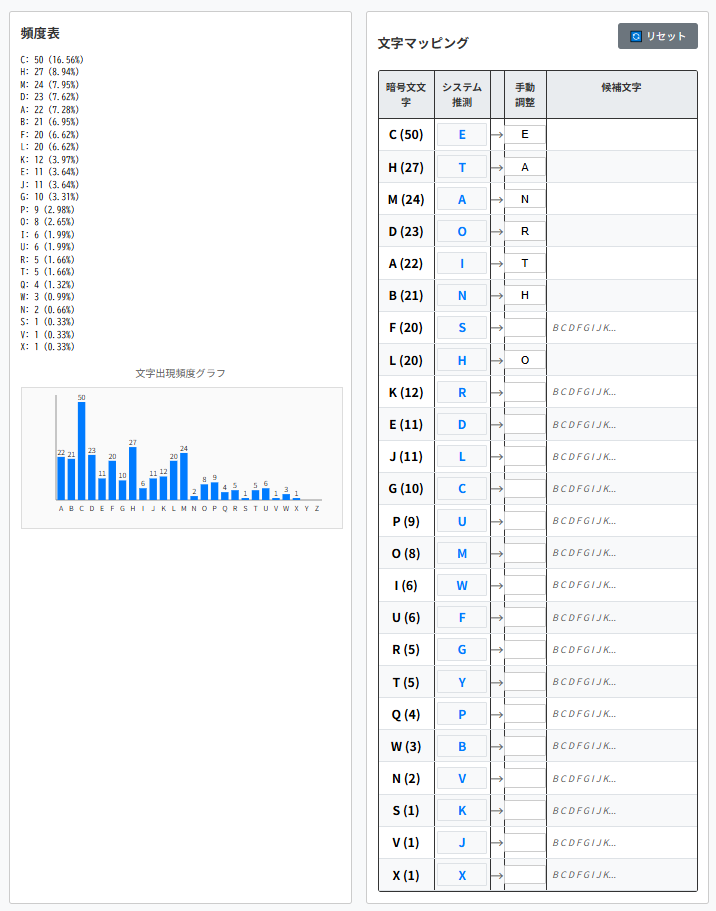Choose system guess X in the X (1) row
This screenshot has height=911, width=716.
[x=462, y=875]
